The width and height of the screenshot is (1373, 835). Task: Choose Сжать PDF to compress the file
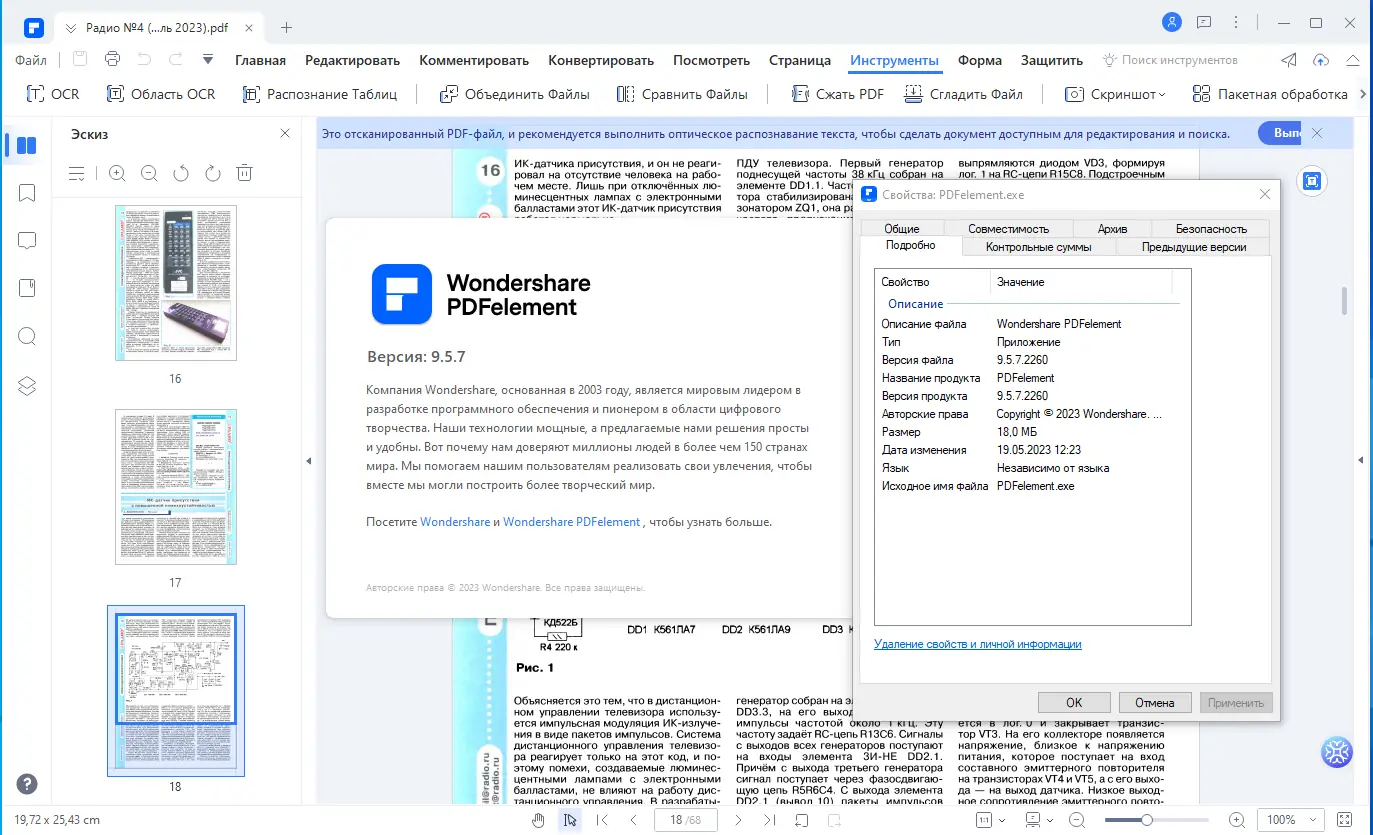838,94
